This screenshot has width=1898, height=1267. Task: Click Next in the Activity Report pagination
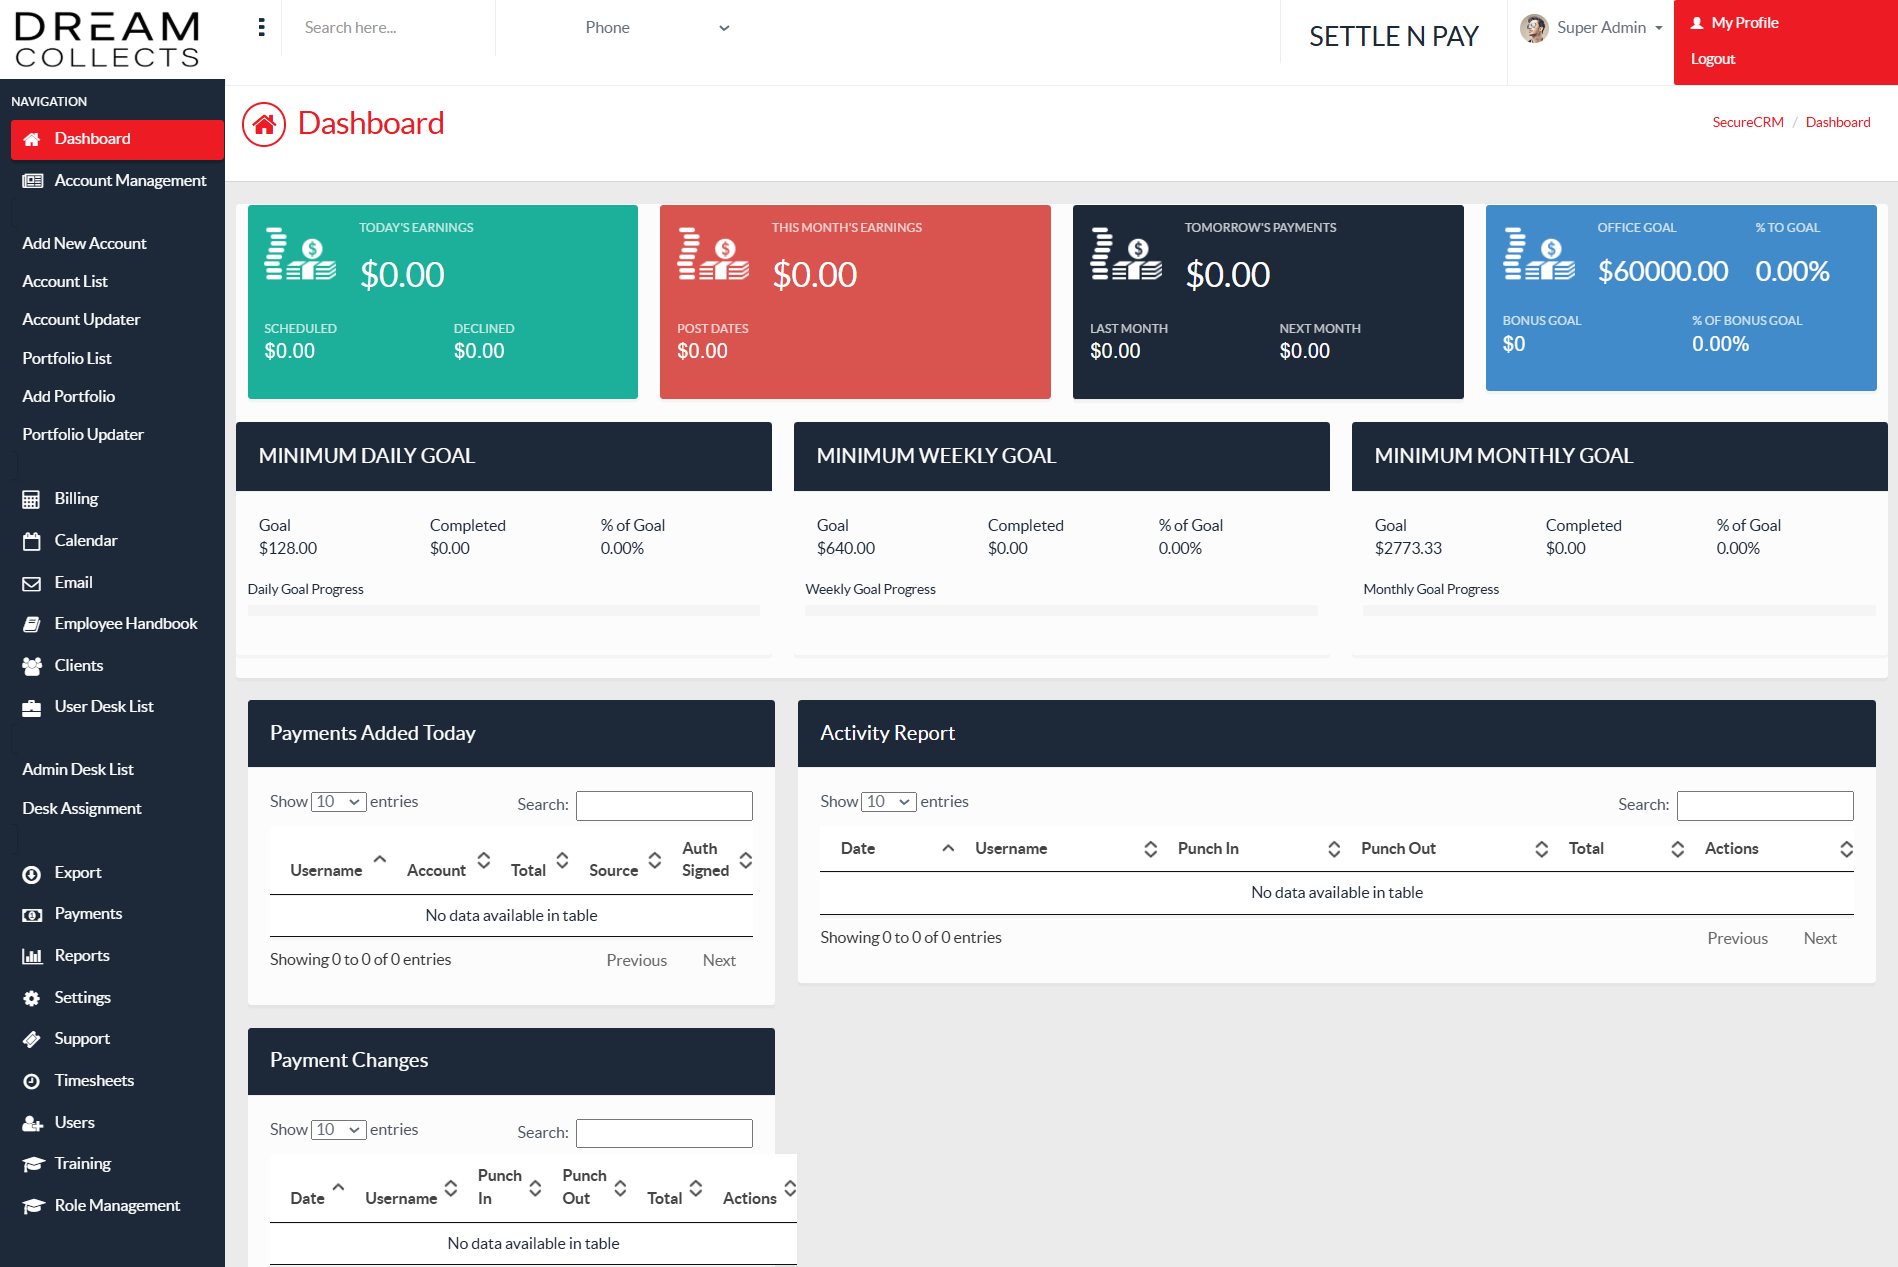[1820, 937]
